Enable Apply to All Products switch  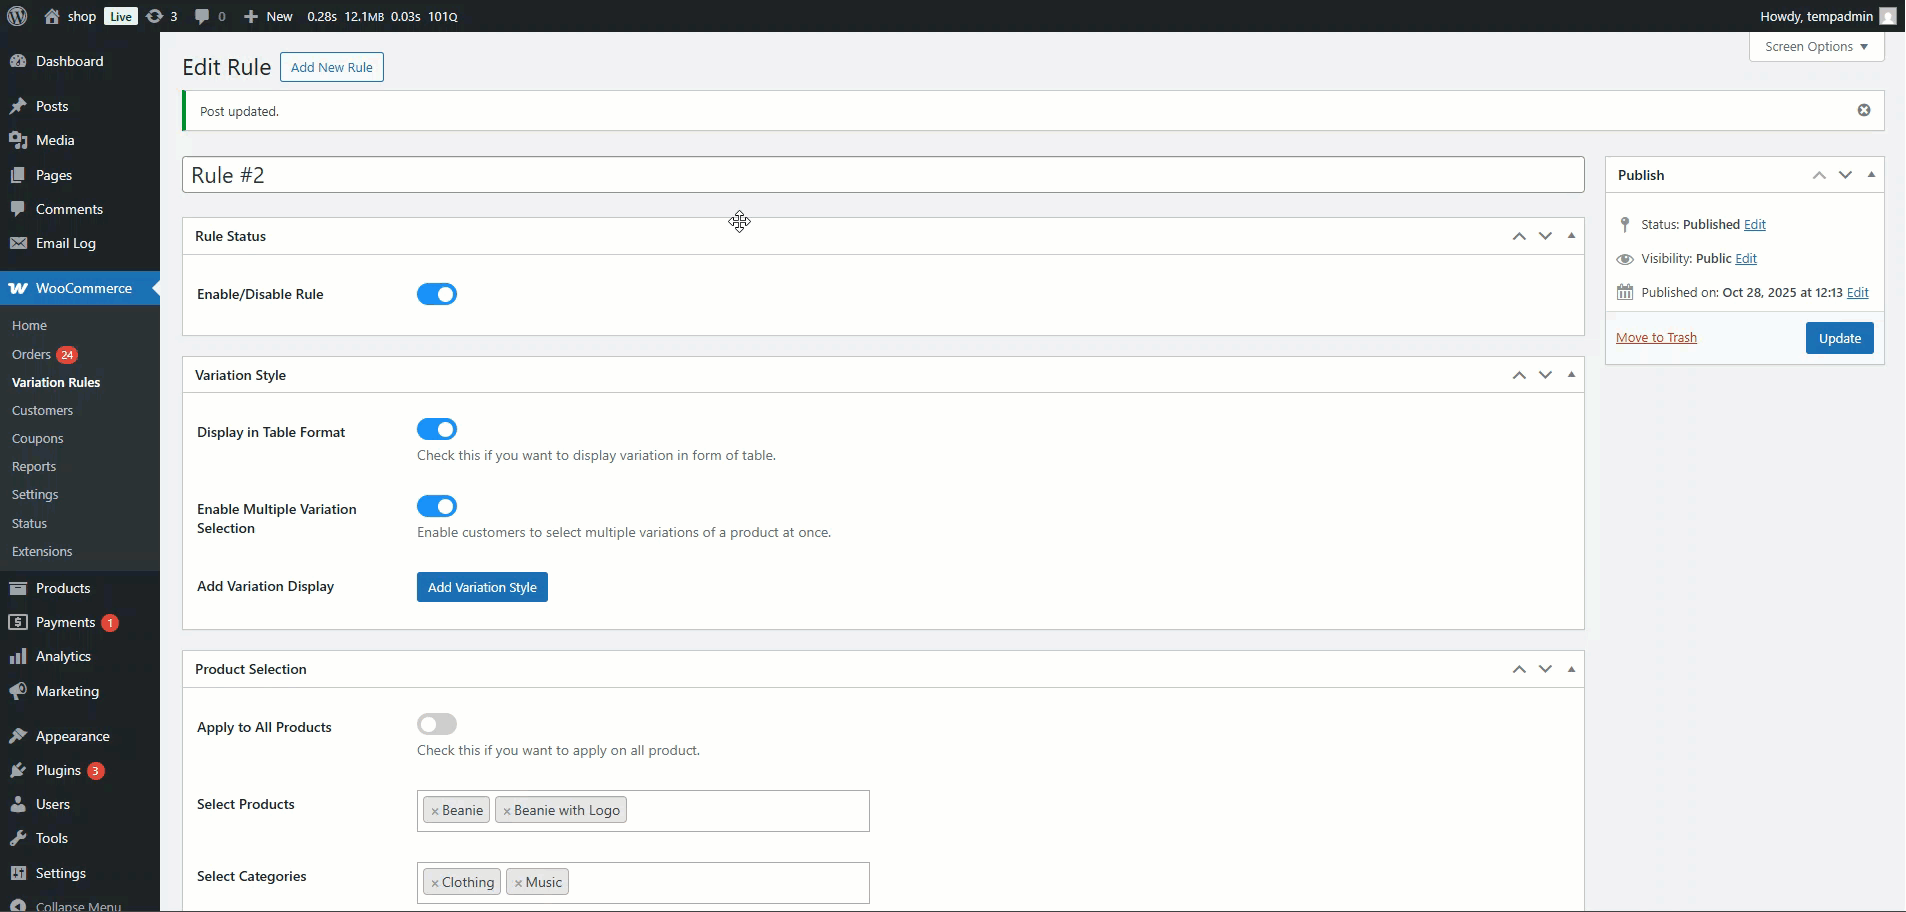(x=437, y=724)
